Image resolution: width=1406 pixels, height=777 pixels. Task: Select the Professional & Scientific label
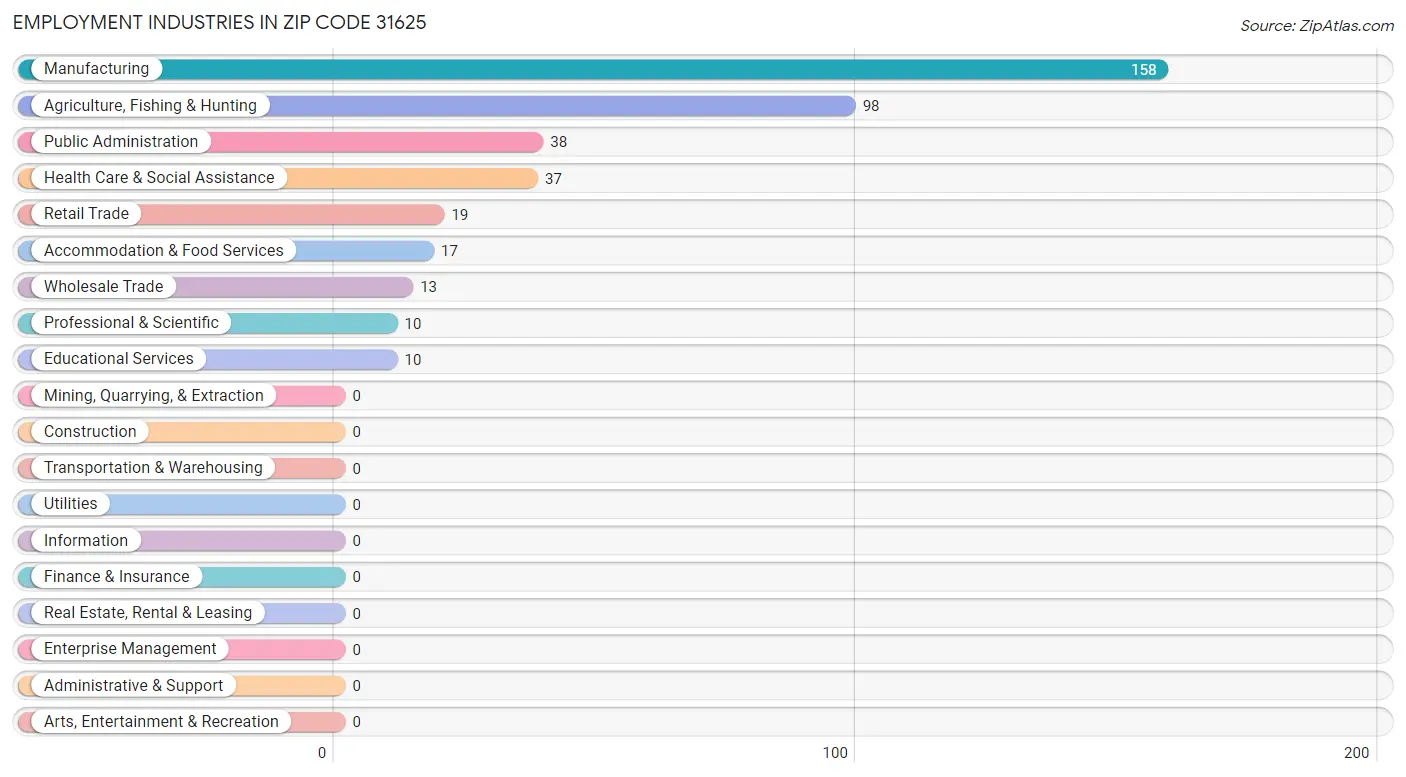point(131,322)
